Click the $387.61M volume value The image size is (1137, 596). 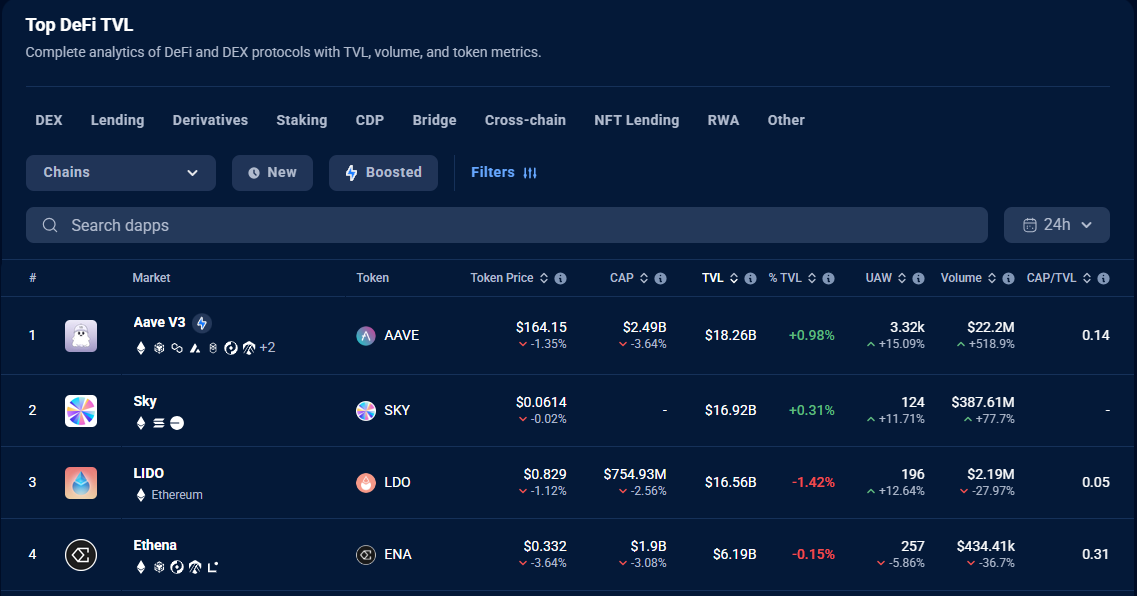[x=983, y=402]
